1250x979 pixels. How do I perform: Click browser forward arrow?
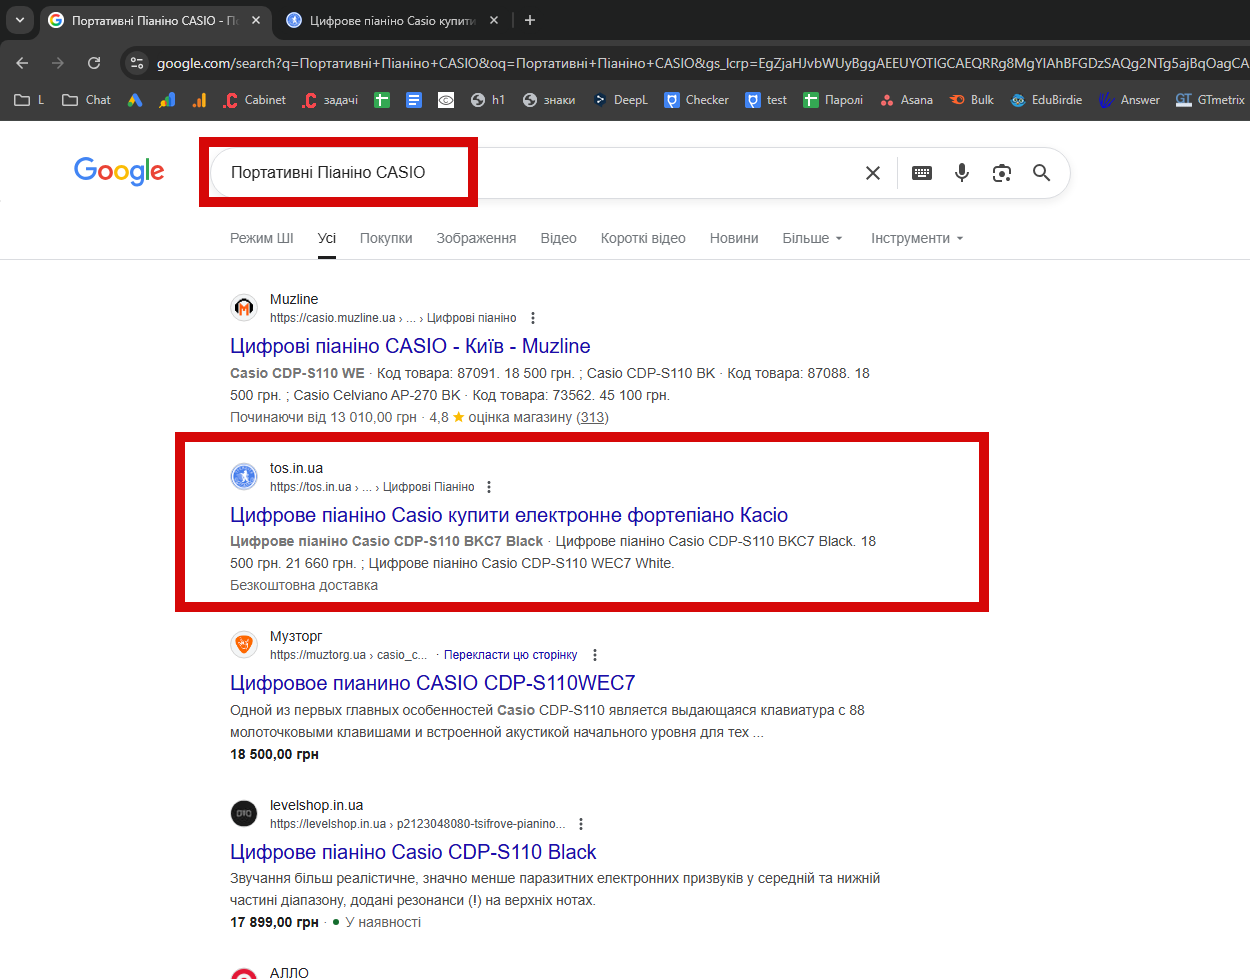click(58, 63)
